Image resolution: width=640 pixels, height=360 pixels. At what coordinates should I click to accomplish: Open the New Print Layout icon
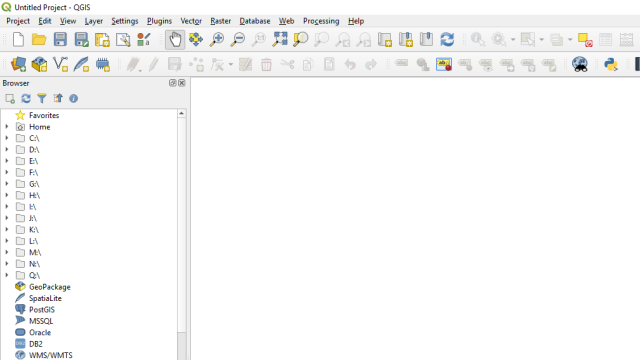coord(102,40)
